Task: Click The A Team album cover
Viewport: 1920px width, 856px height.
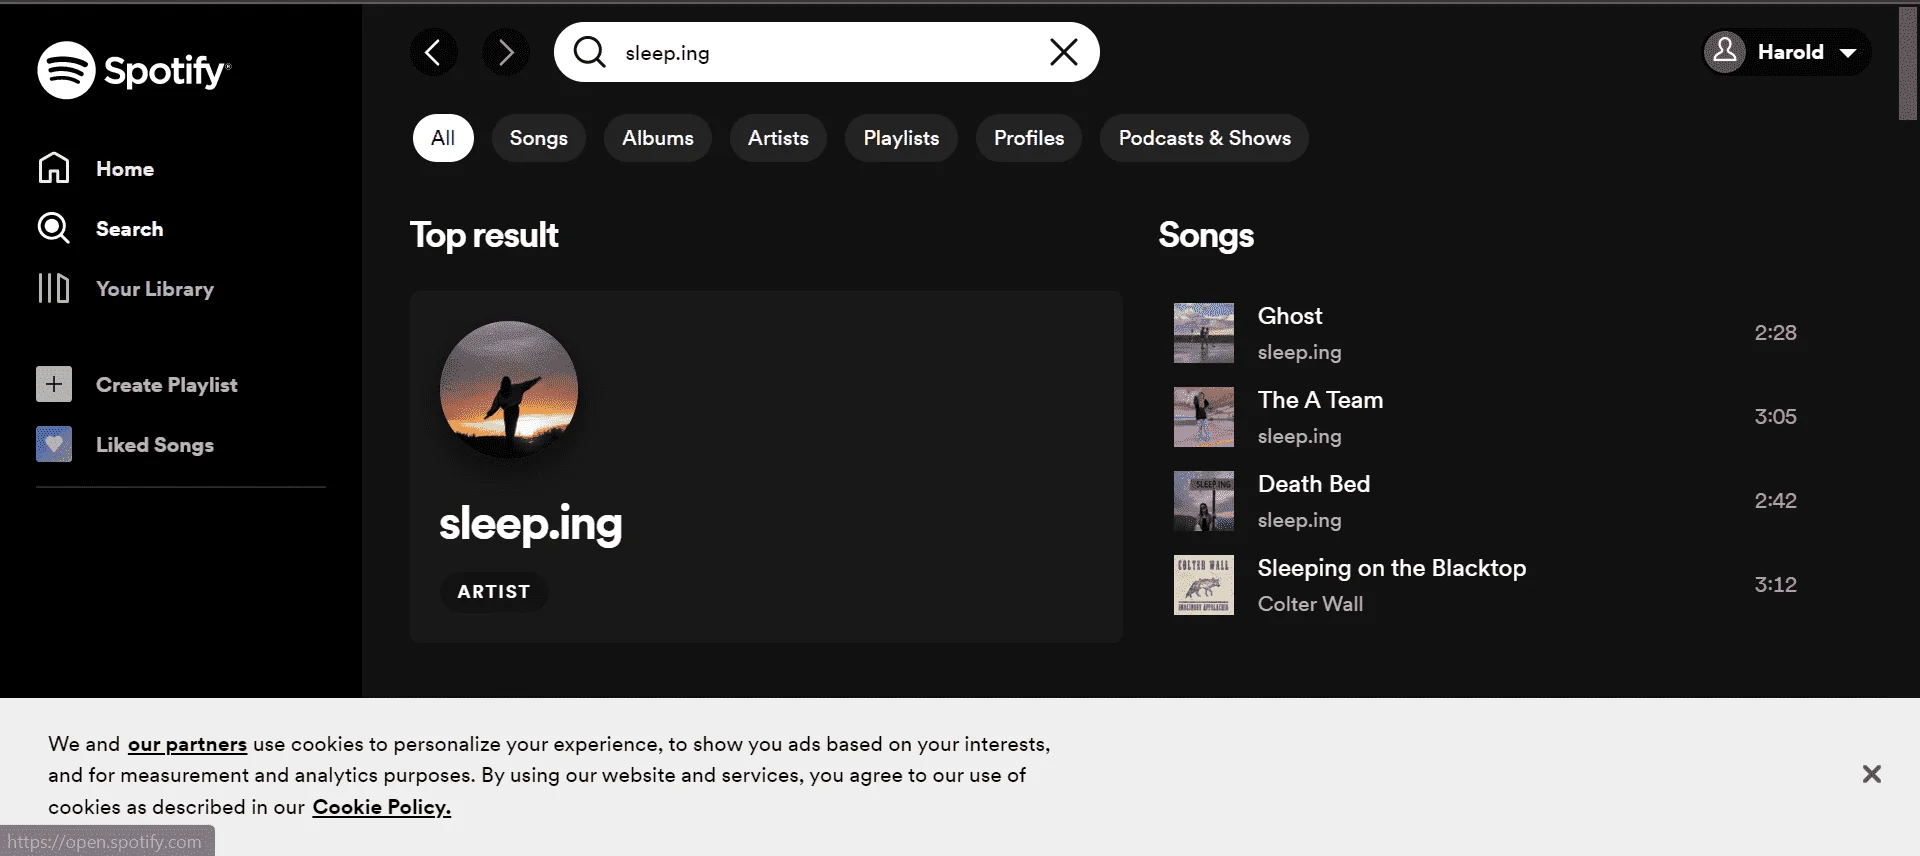Action: [x=1204, y=417]
